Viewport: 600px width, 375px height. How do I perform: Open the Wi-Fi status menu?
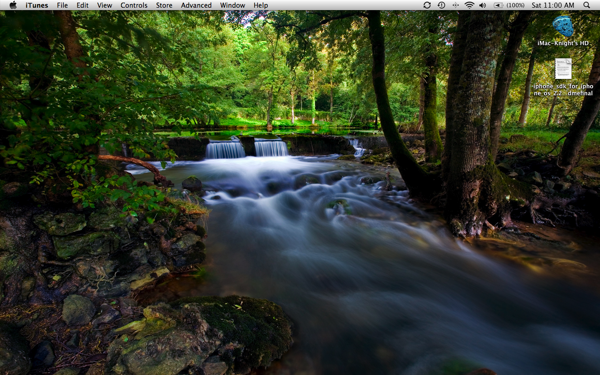tap(469, 5)
